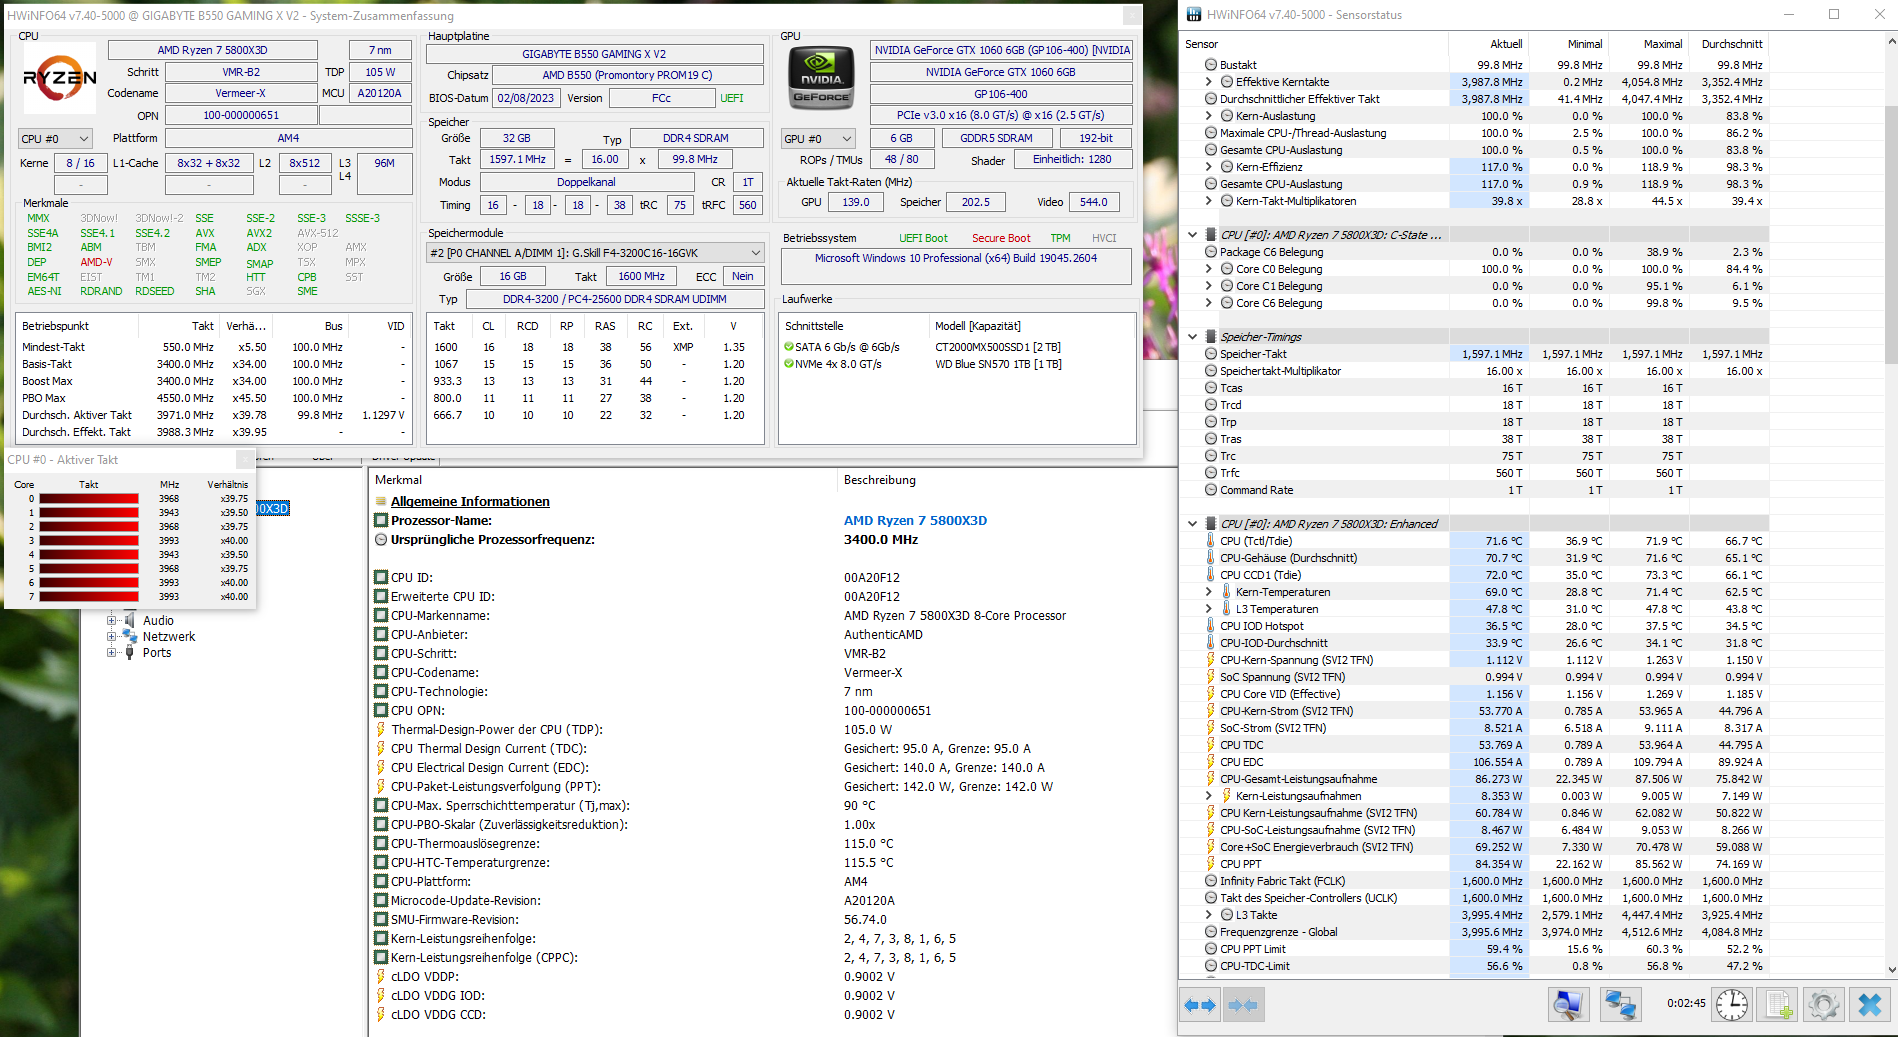Viewport: 1898px width, 1037px height.
Task: Click the GIGABYTE B550 GAMING X V2 mainboard field
Action: pos(594,54)
